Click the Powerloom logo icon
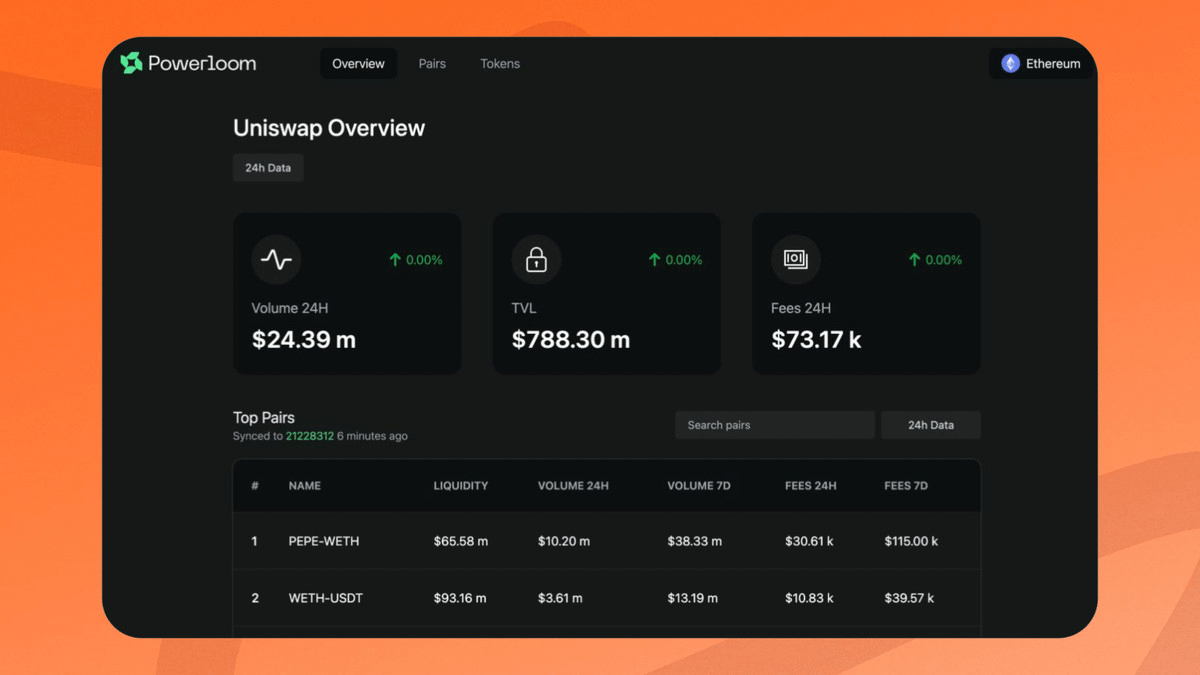The width and height of the screenshot is (1200, 675). pos(131,63)
